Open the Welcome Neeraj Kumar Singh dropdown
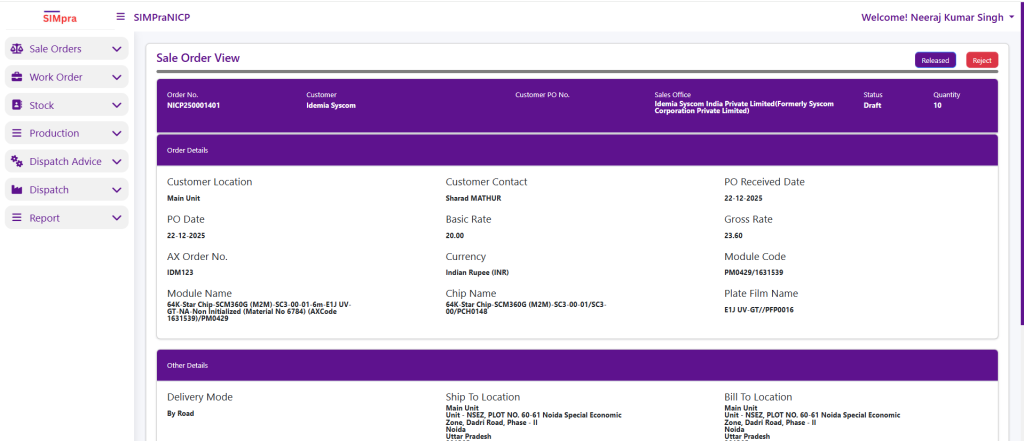 click(x=936, y=17)
